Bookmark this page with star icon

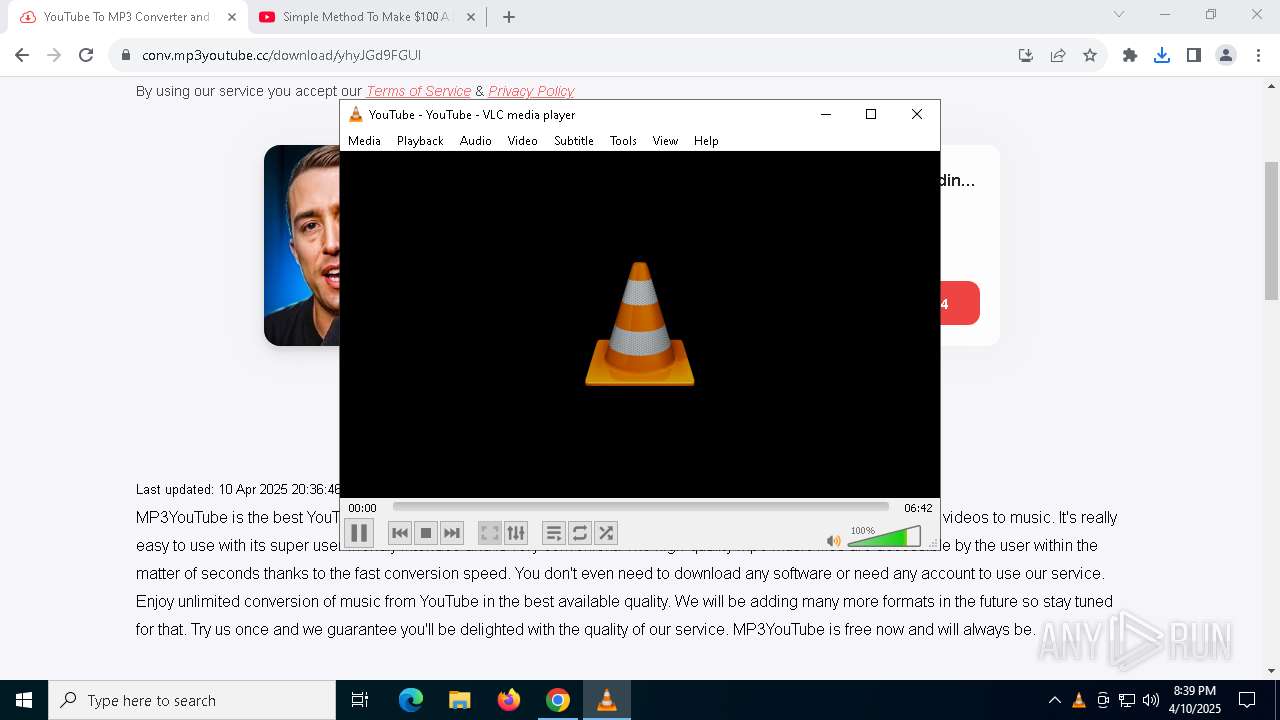pyautogui.click(x=1090, y=55)
